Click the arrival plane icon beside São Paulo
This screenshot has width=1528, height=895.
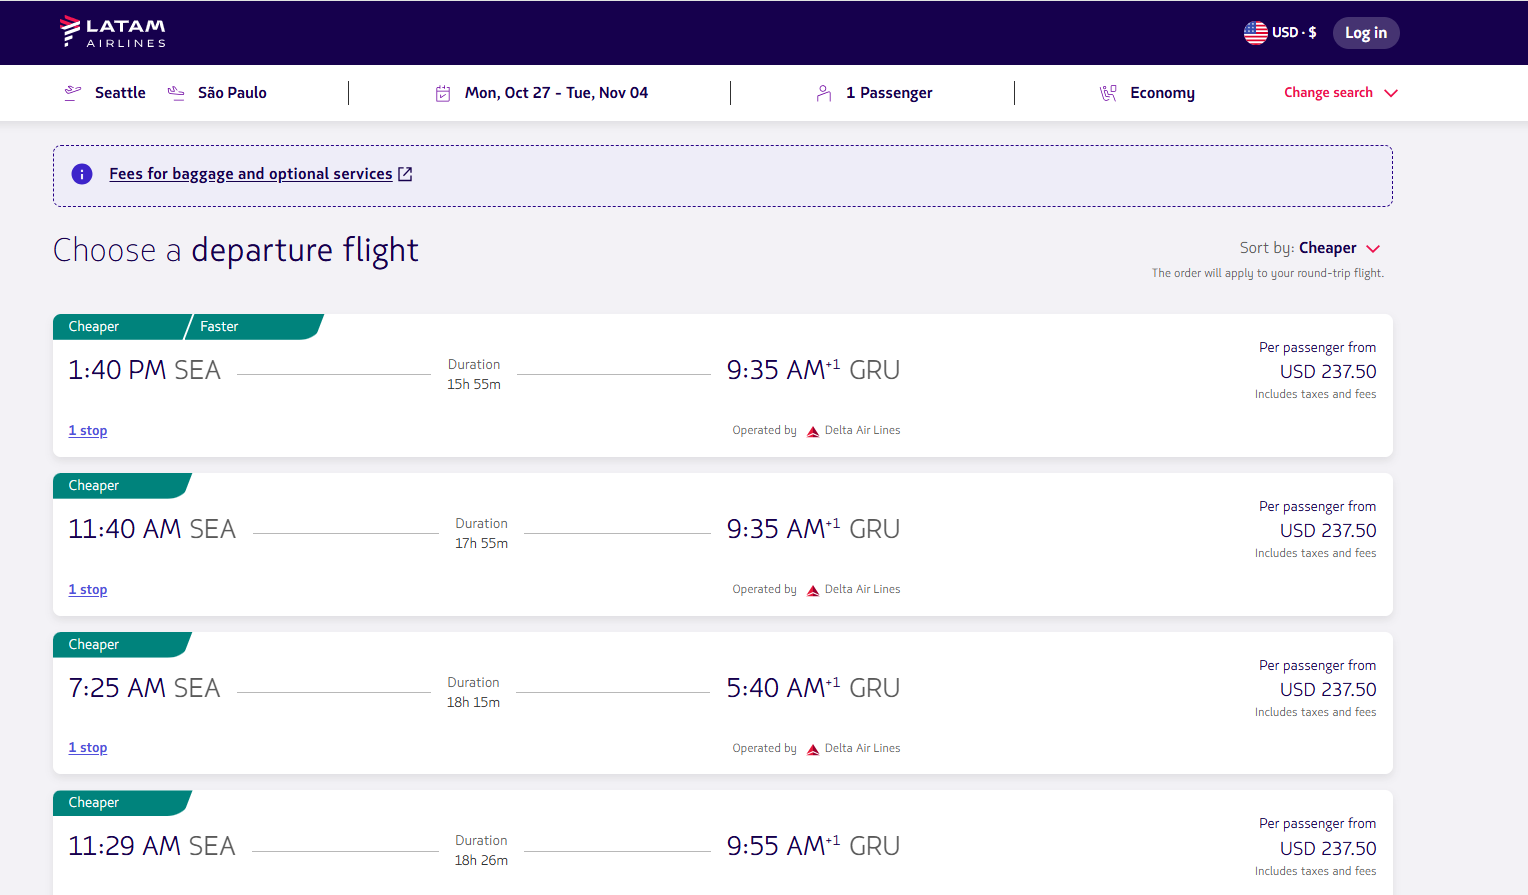coord(176,93)
